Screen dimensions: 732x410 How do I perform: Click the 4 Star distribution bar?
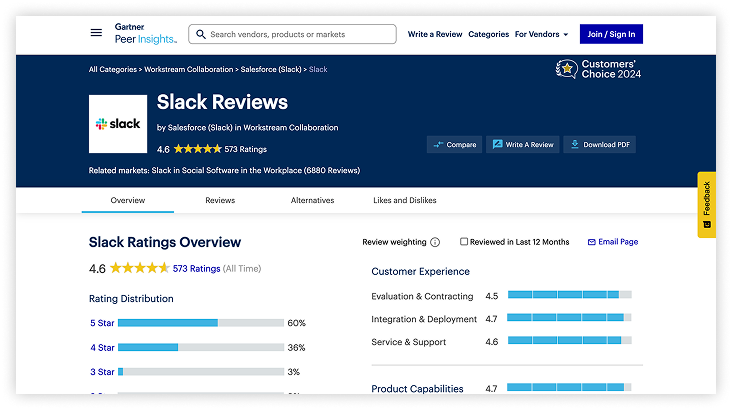pyautogui.click(x=201, y=347)
